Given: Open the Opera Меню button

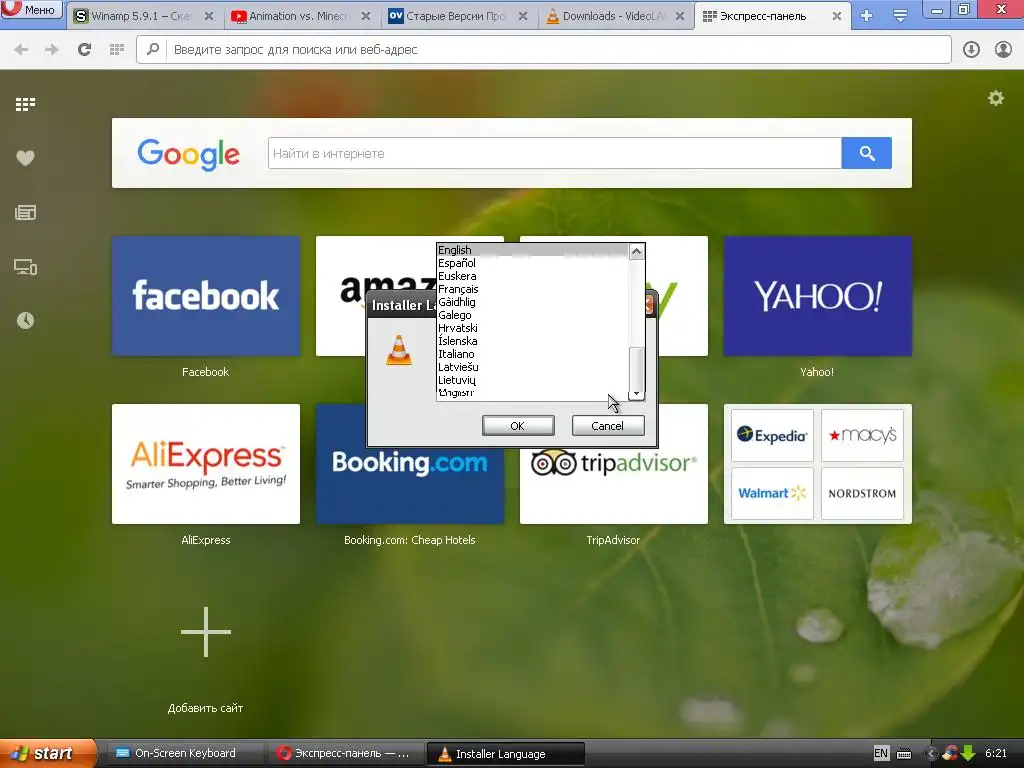Looking at the screenshot, I should coord(31,9).
